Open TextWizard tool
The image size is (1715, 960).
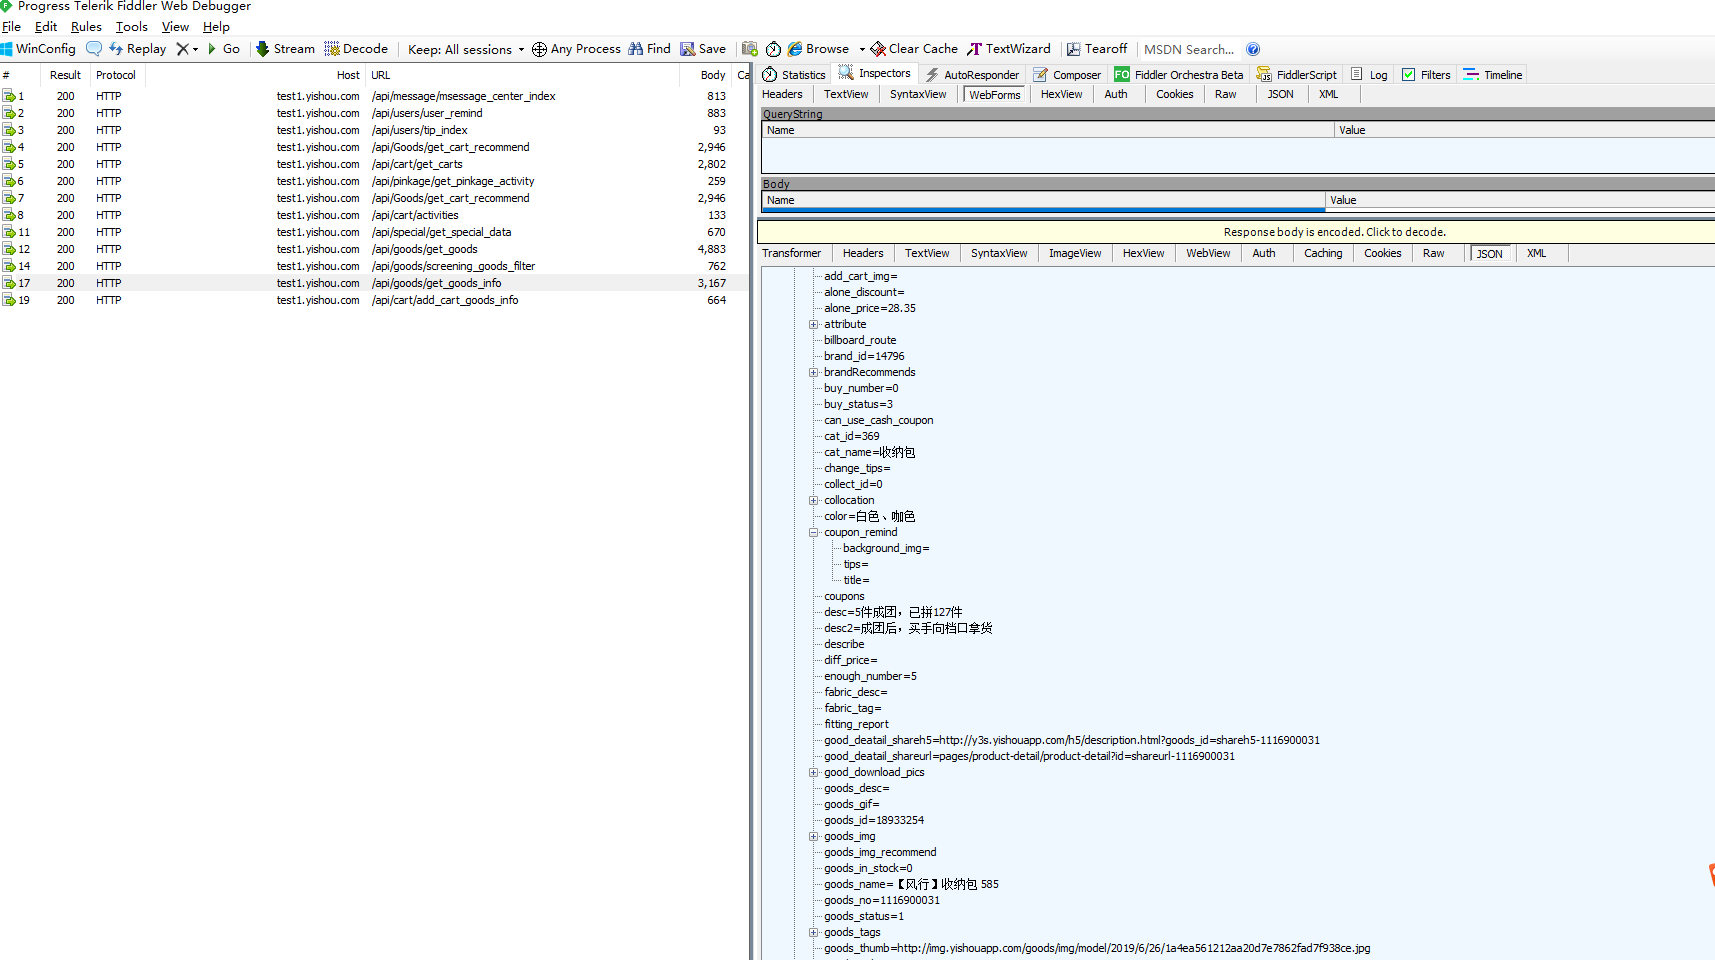click(1009, 49)
